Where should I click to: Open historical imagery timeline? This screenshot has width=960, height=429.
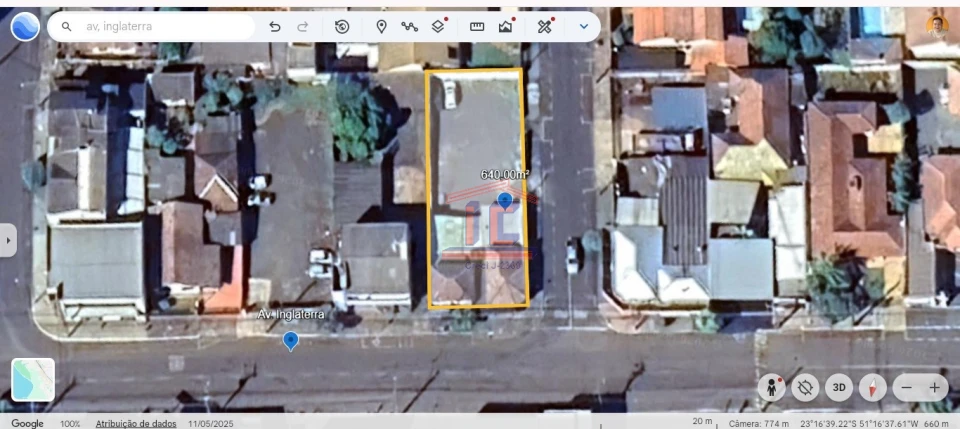coord(342,27)
